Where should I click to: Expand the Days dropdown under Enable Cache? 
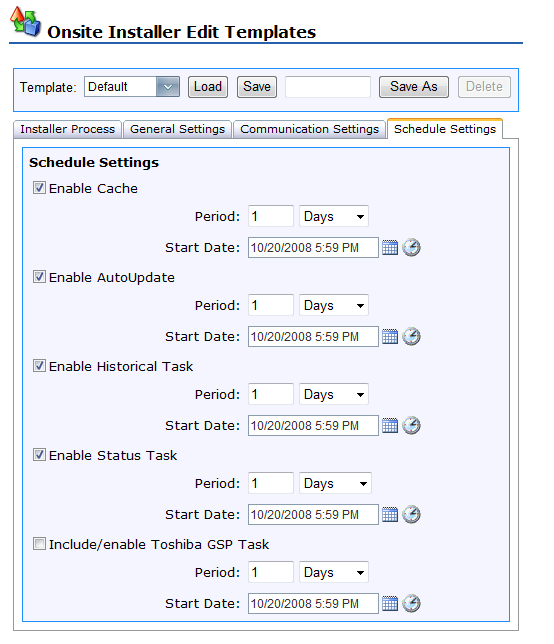pos(334,216)
